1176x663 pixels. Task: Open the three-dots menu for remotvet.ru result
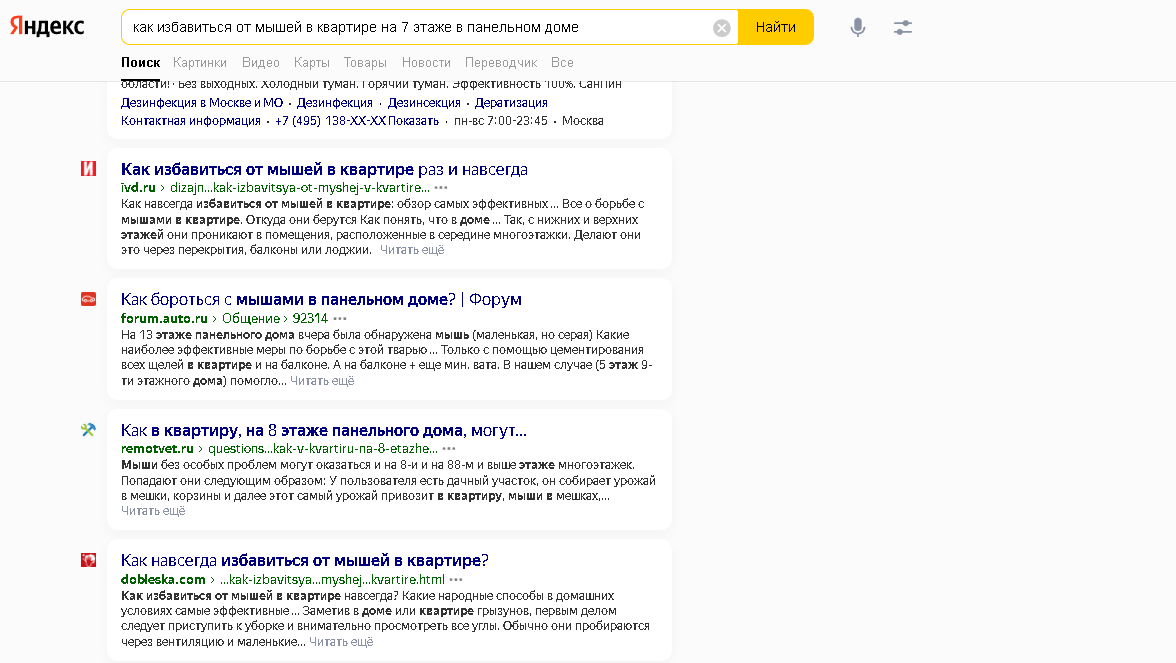pos(448,448)
